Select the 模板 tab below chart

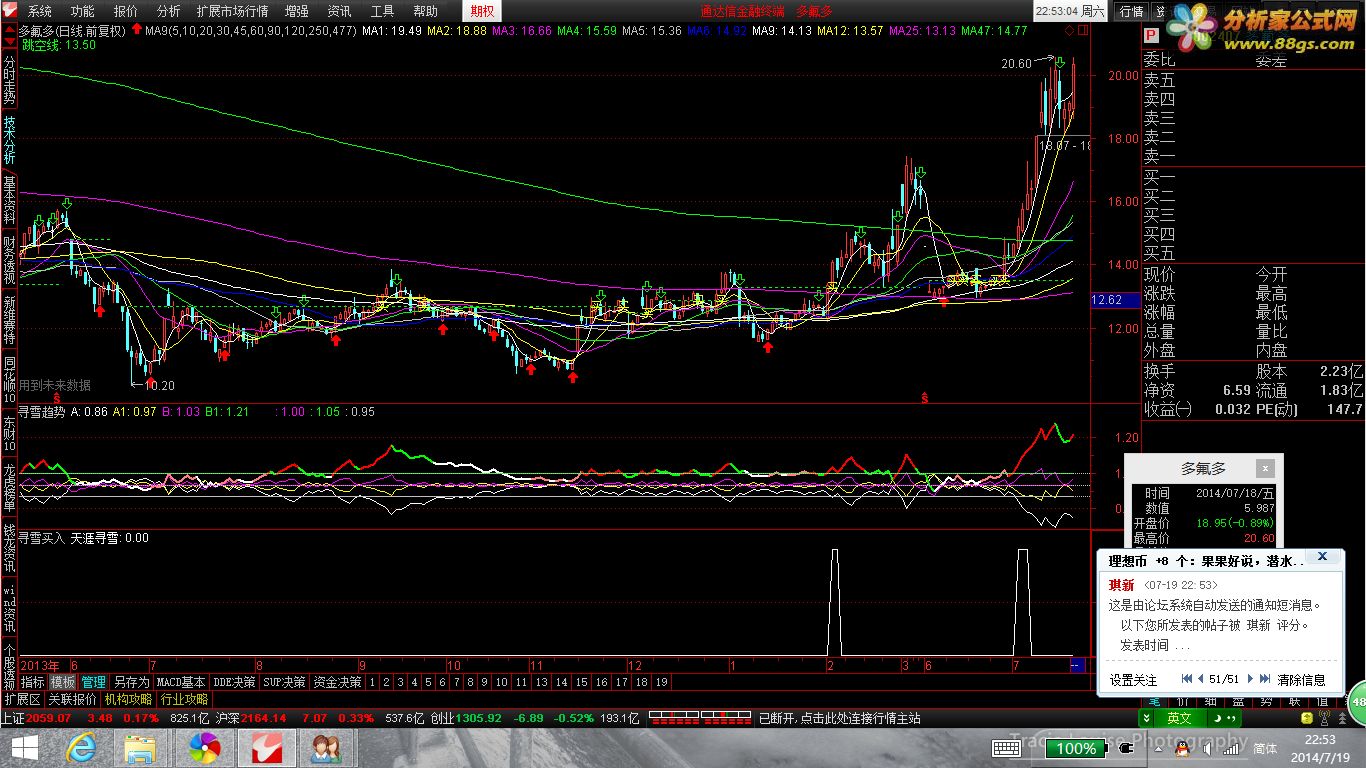(63, 682)
